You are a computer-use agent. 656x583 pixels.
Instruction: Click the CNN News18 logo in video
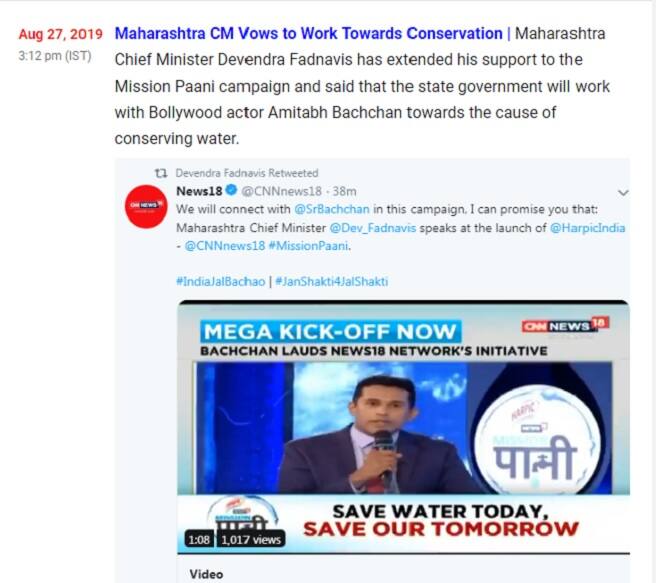click(565, 325)
